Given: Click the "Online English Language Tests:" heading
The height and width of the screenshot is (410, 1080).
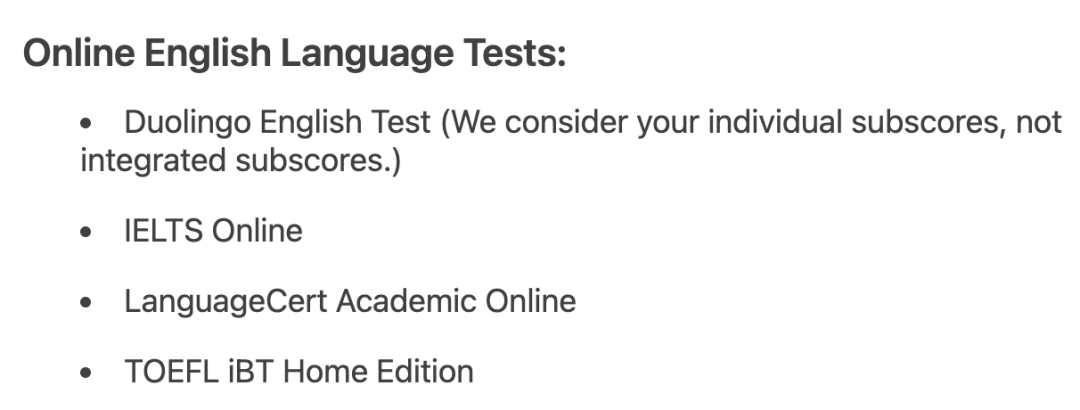Looking at the screenshot, I should 294,55.
